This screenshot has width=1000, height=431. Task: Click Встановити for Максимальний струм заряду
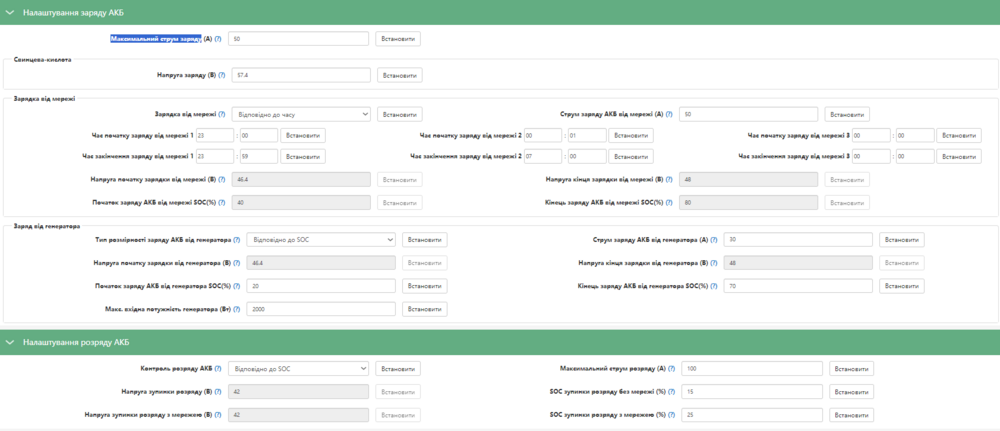(397, 39)
